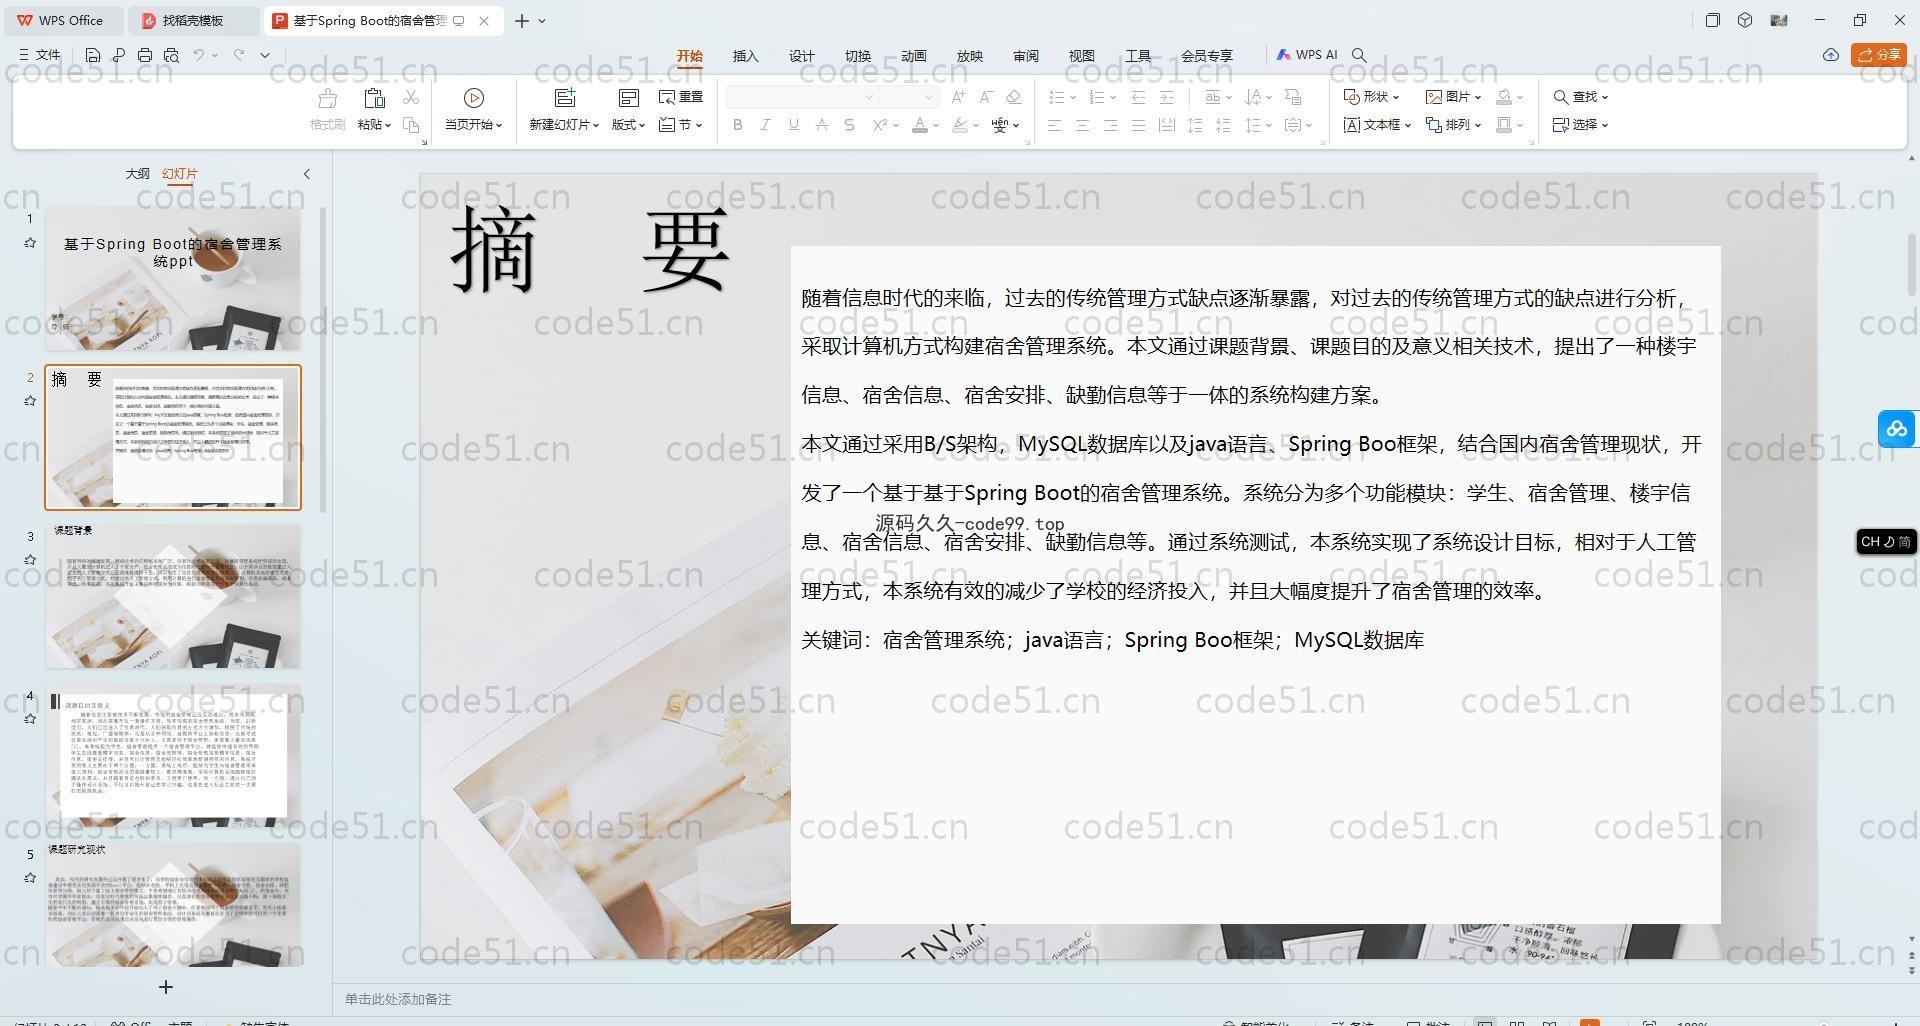Image resolution: width=1920 pixels, height=1026 pixels.
Task: Switch to the 插入 ribbon tab
Action: pos(746,56)
